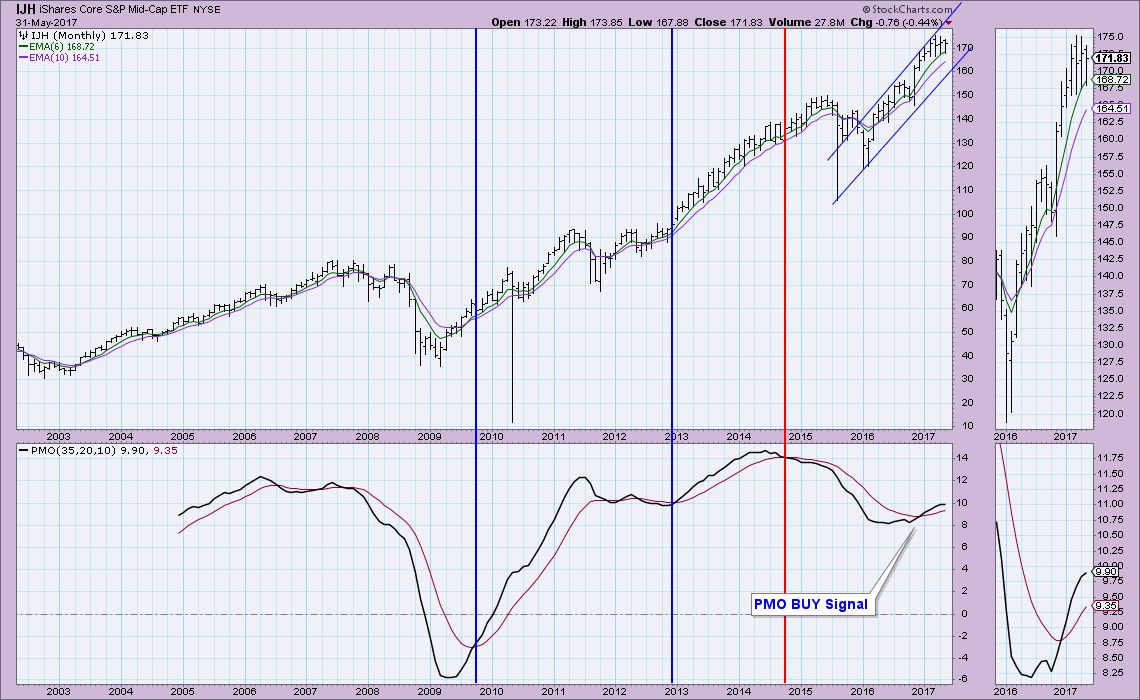Click the Volume 27.8M value in the header
The image size is (1140, 700).
[806, 23]
